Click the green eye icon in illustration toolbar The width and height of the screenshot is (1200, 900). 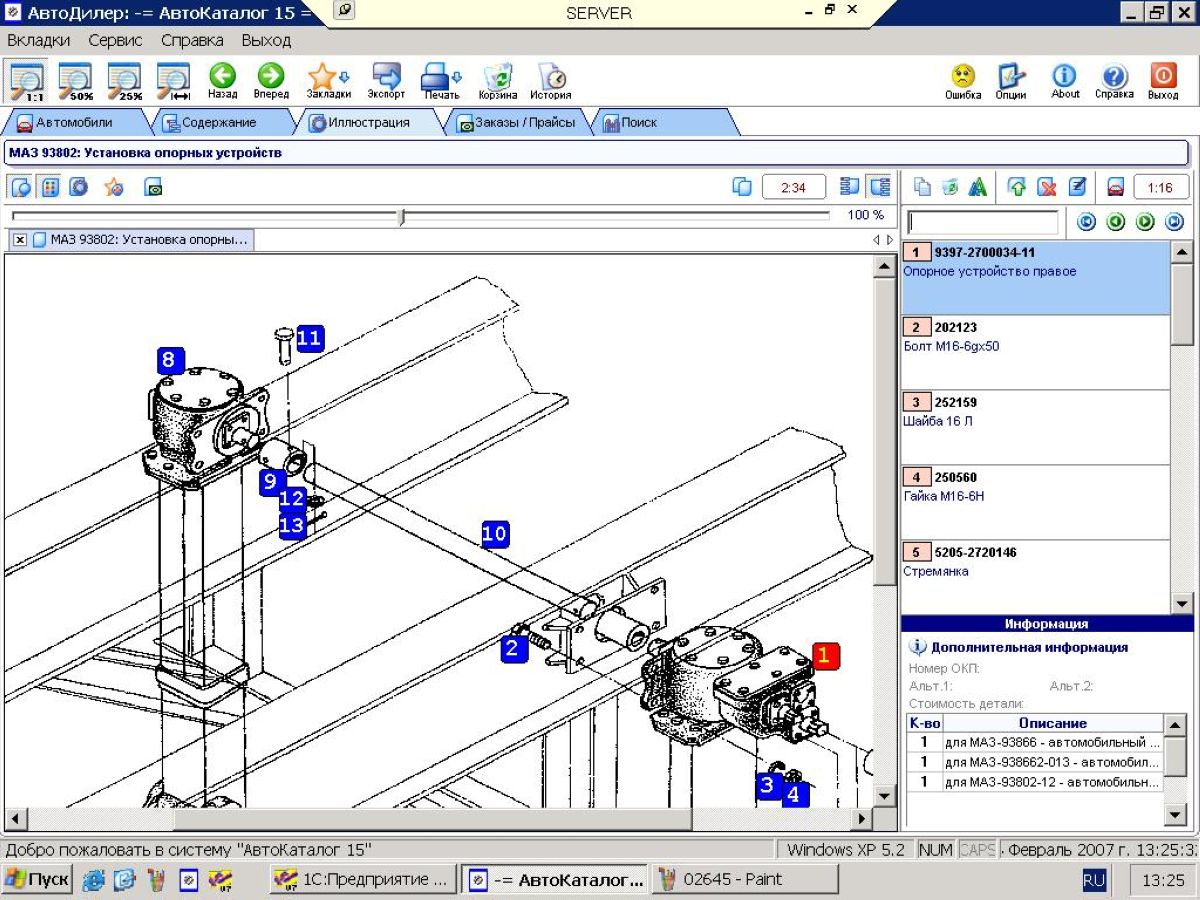coord(153,187)
